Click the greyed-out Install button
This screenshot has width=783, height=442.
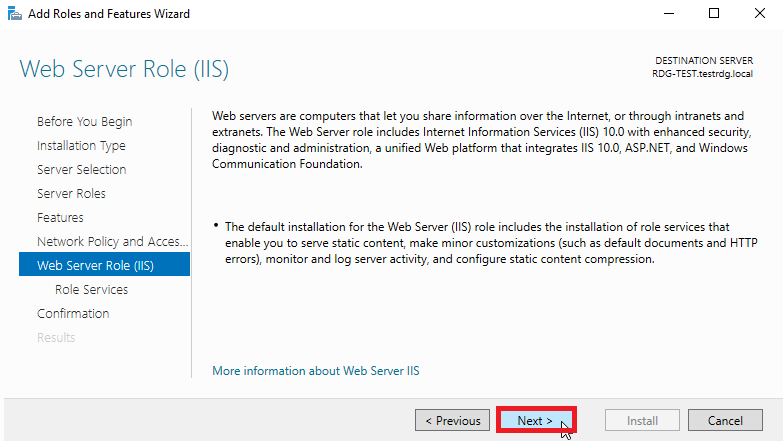642,421
